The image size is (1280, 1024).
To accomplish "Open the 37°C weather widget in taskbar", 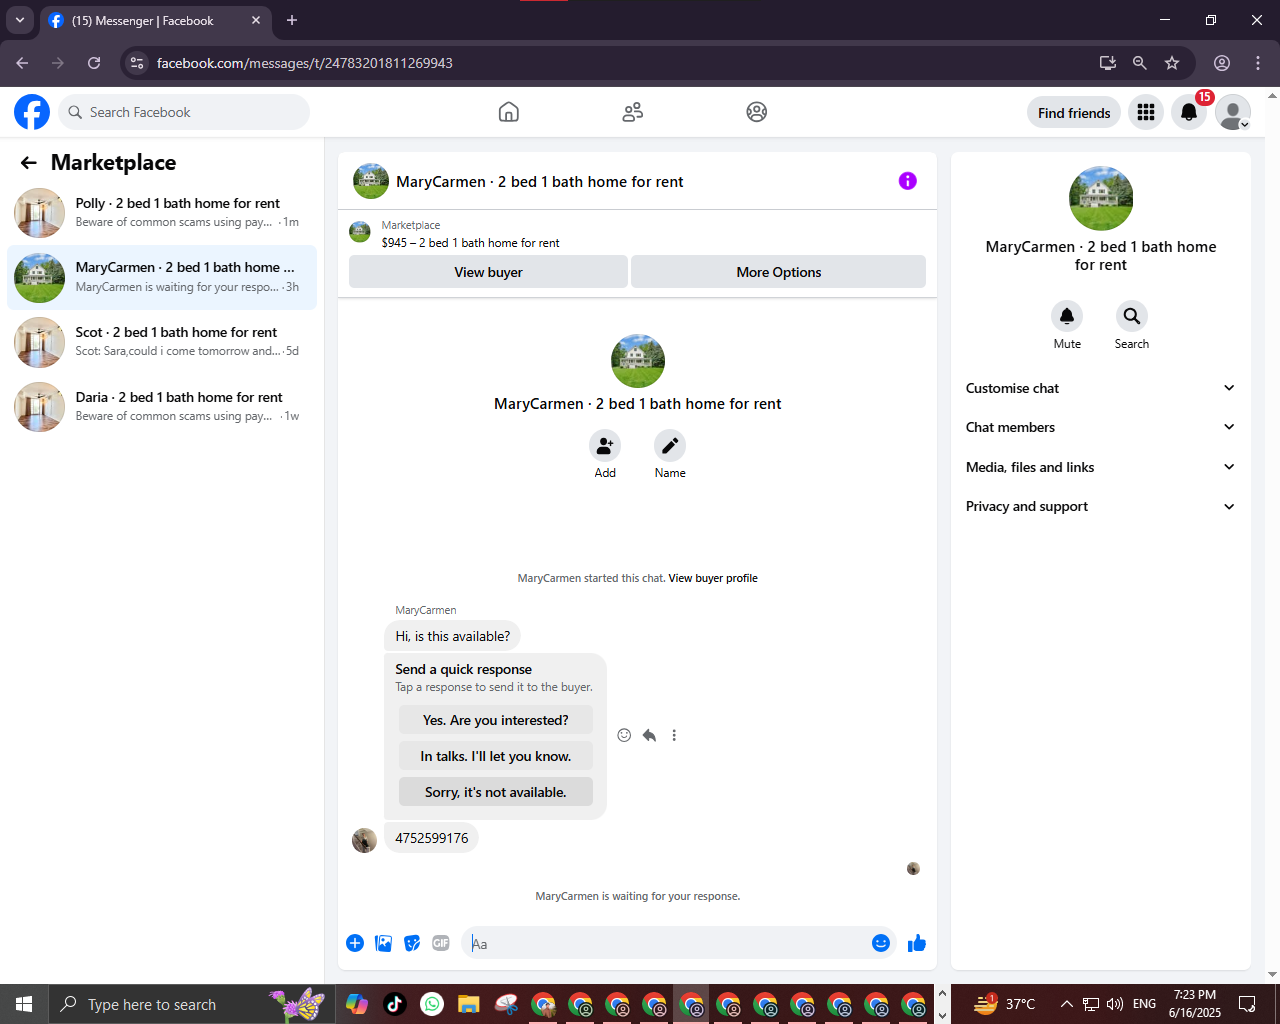I will [1004, 1004].
